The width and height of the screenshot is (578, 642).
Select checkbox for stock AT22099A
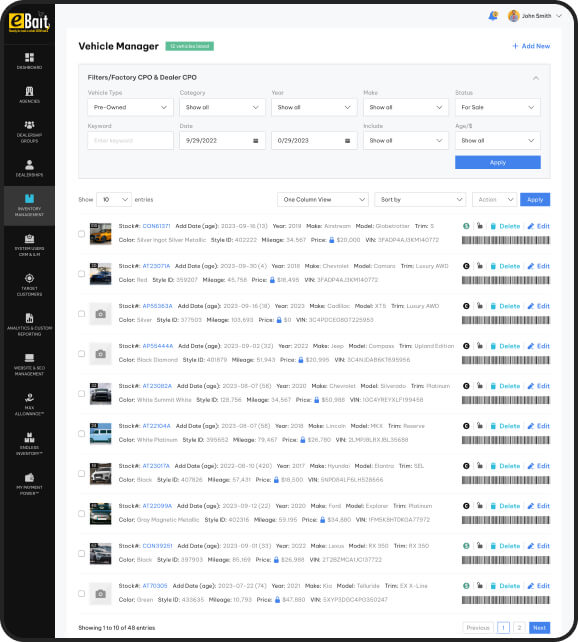point(81,513)
